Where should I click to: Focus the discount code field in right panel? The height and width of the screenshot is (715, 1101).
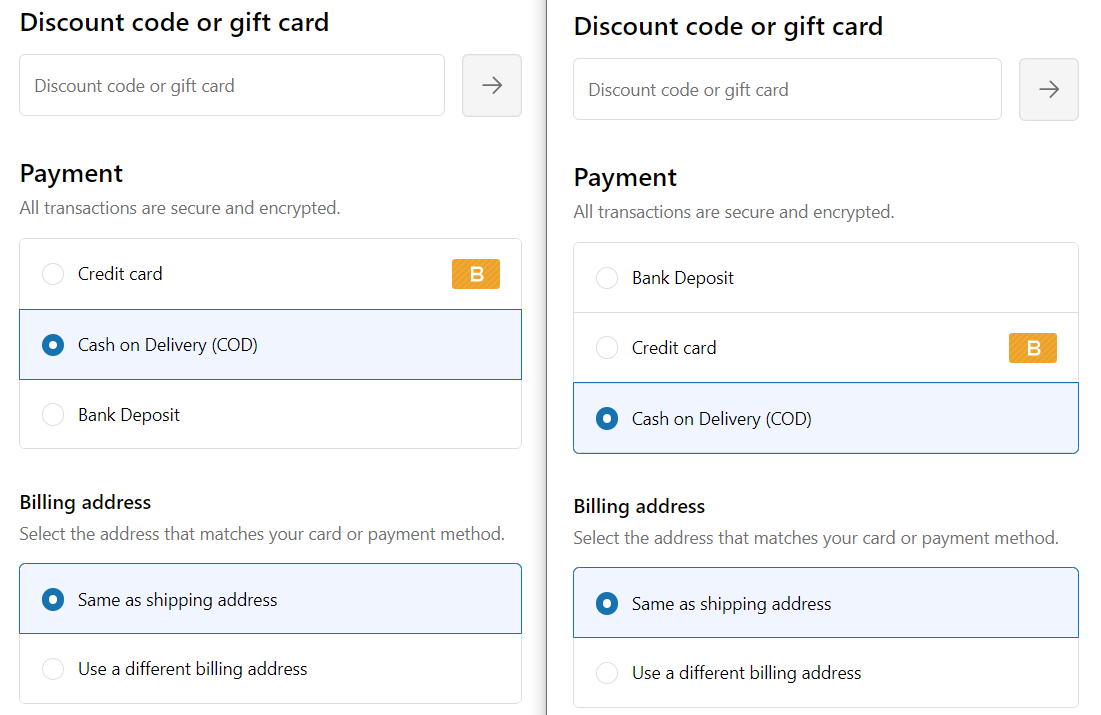point(787,89)
